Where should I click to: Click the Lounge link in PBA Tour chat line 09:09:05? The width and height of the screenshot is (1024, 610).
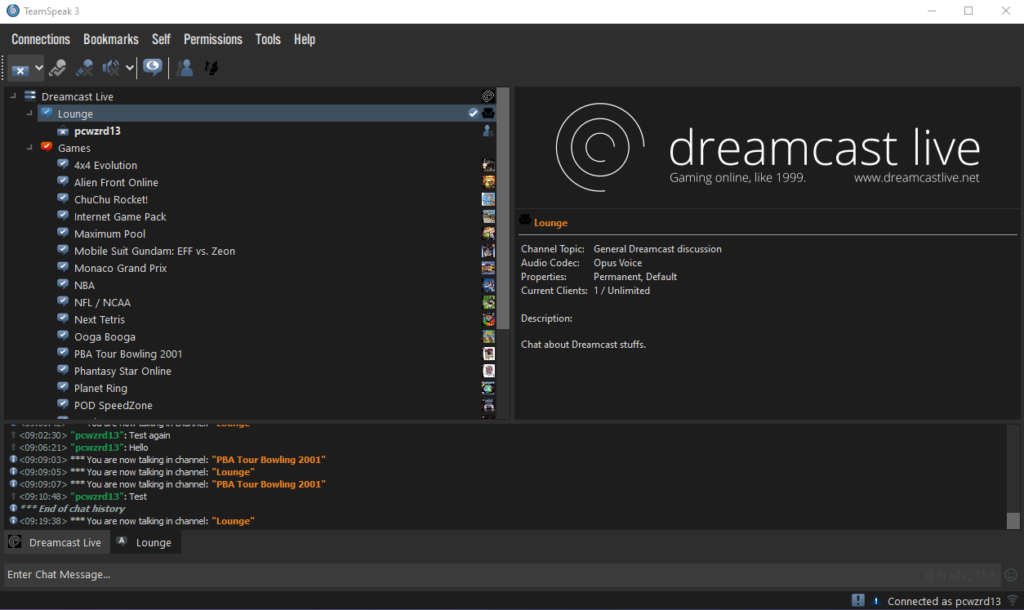click(233, 472)
